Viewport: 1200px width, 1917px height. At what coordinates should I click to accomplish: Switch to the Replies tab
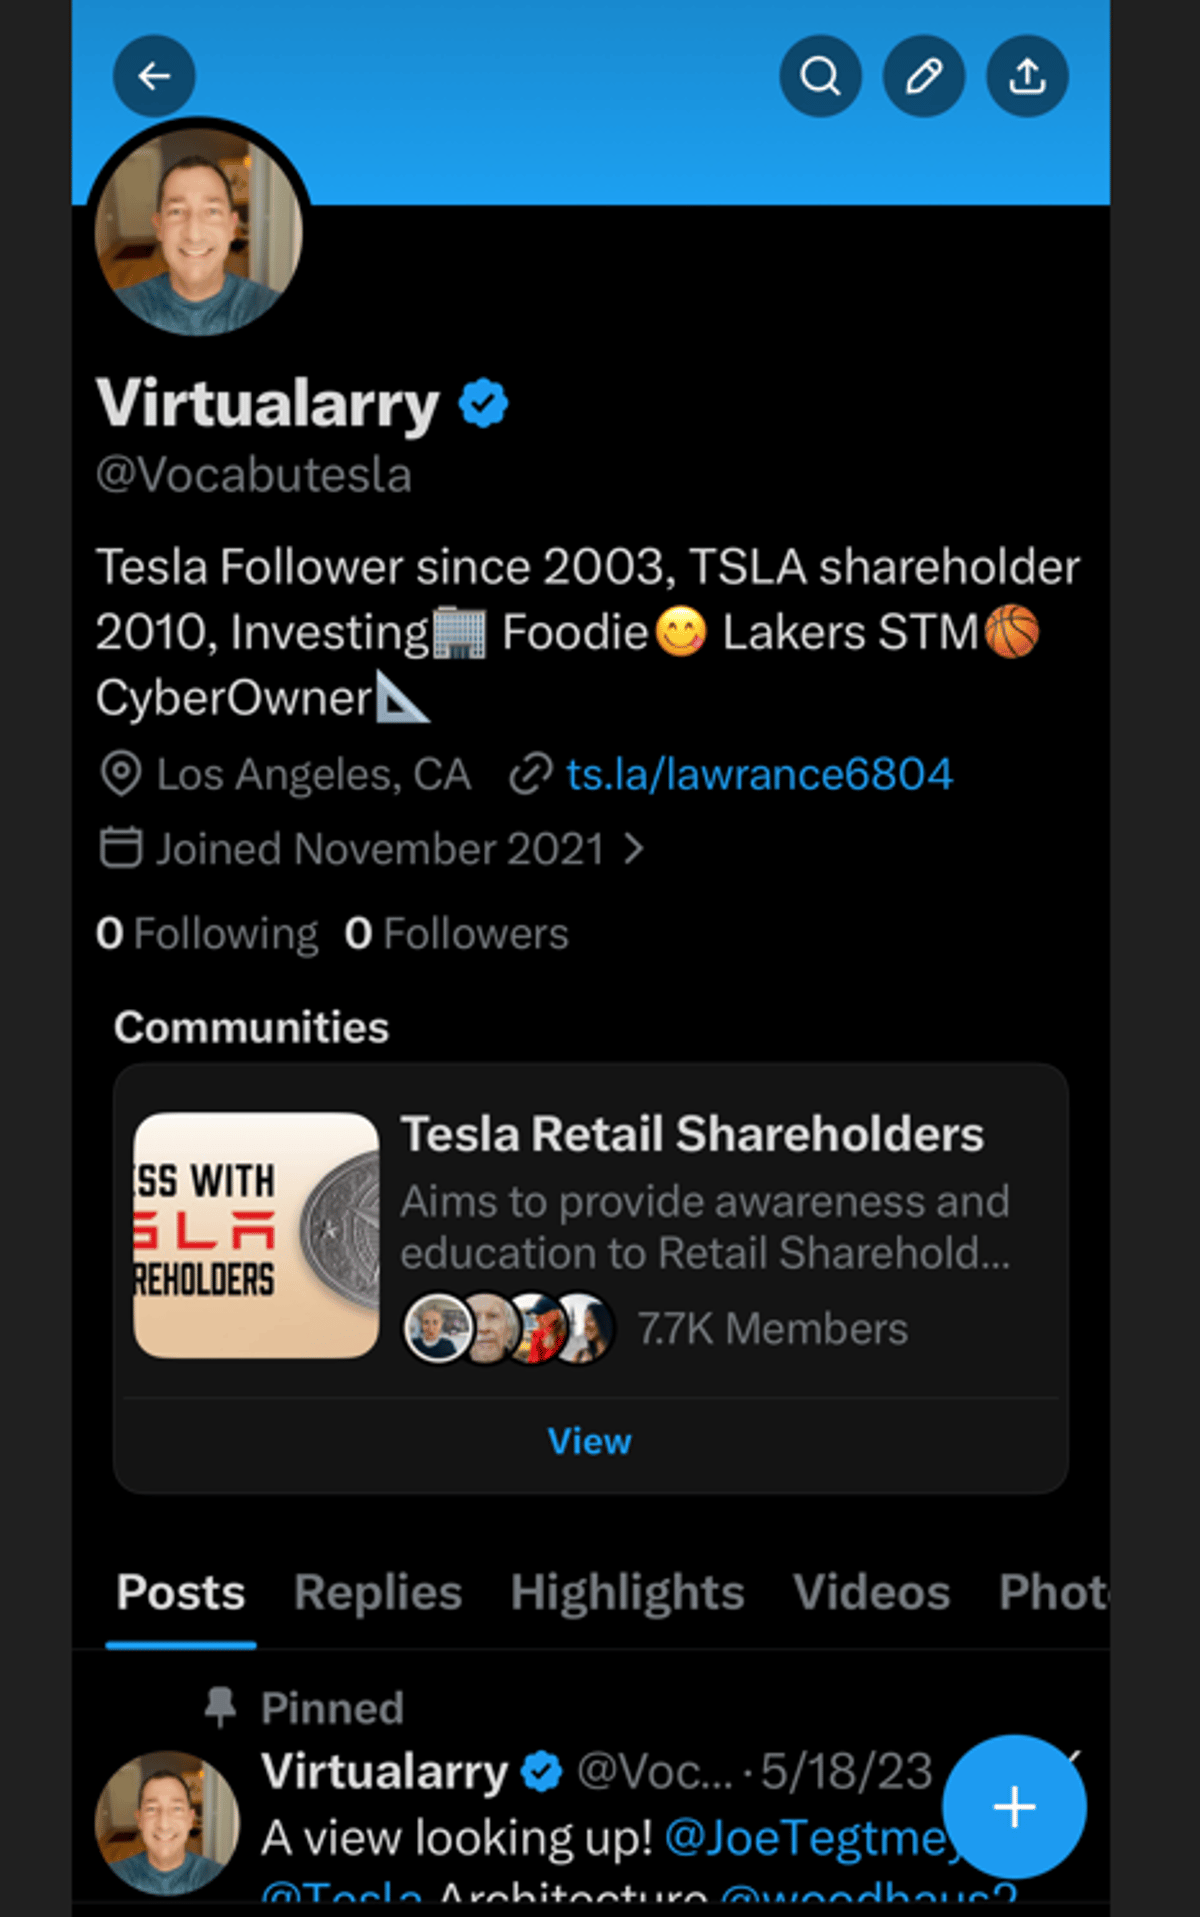tap(378, 1592)
